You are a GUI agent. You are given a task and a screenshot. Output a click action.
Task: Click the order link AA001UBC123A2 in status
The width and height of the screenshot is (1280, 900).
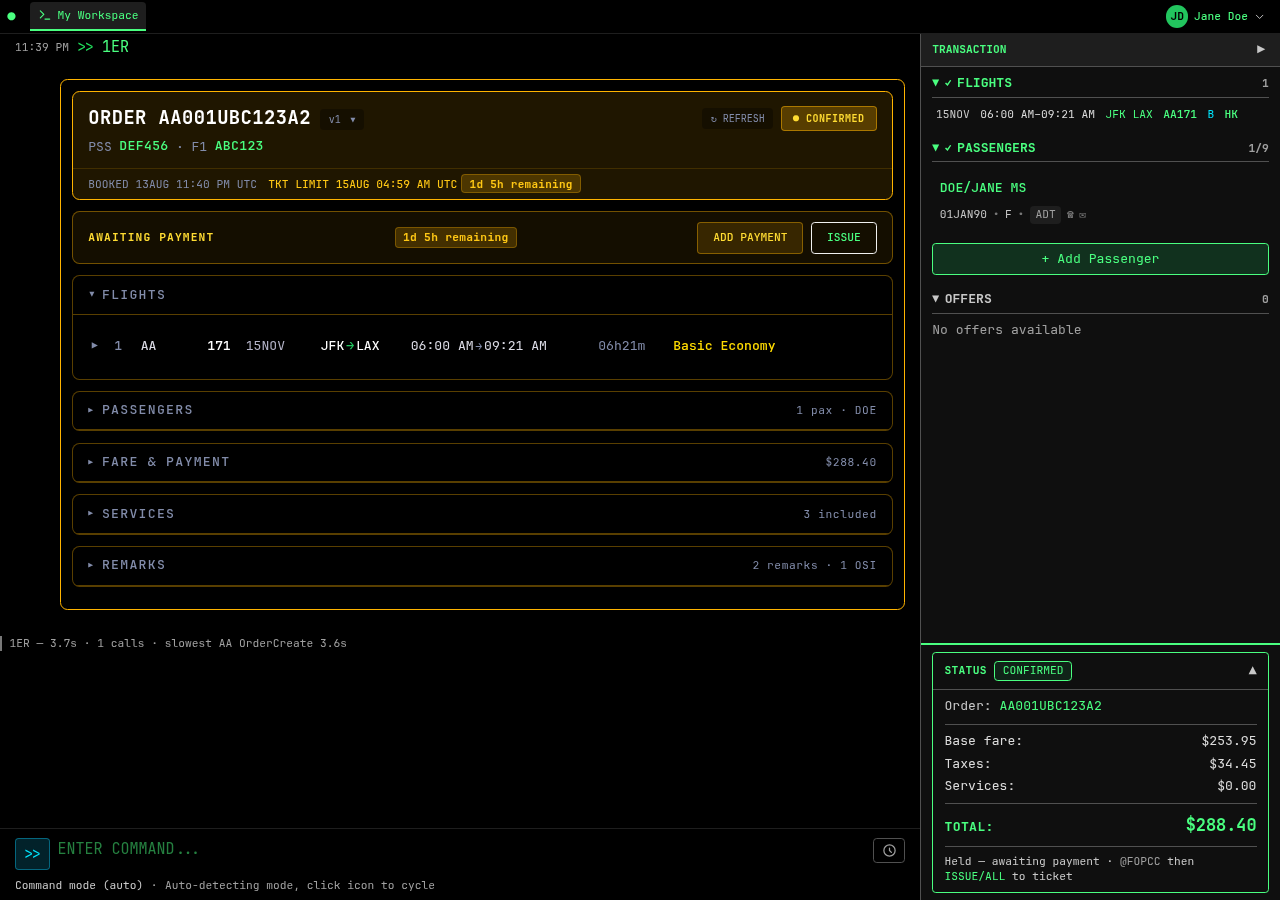[x=1051, y=706]
